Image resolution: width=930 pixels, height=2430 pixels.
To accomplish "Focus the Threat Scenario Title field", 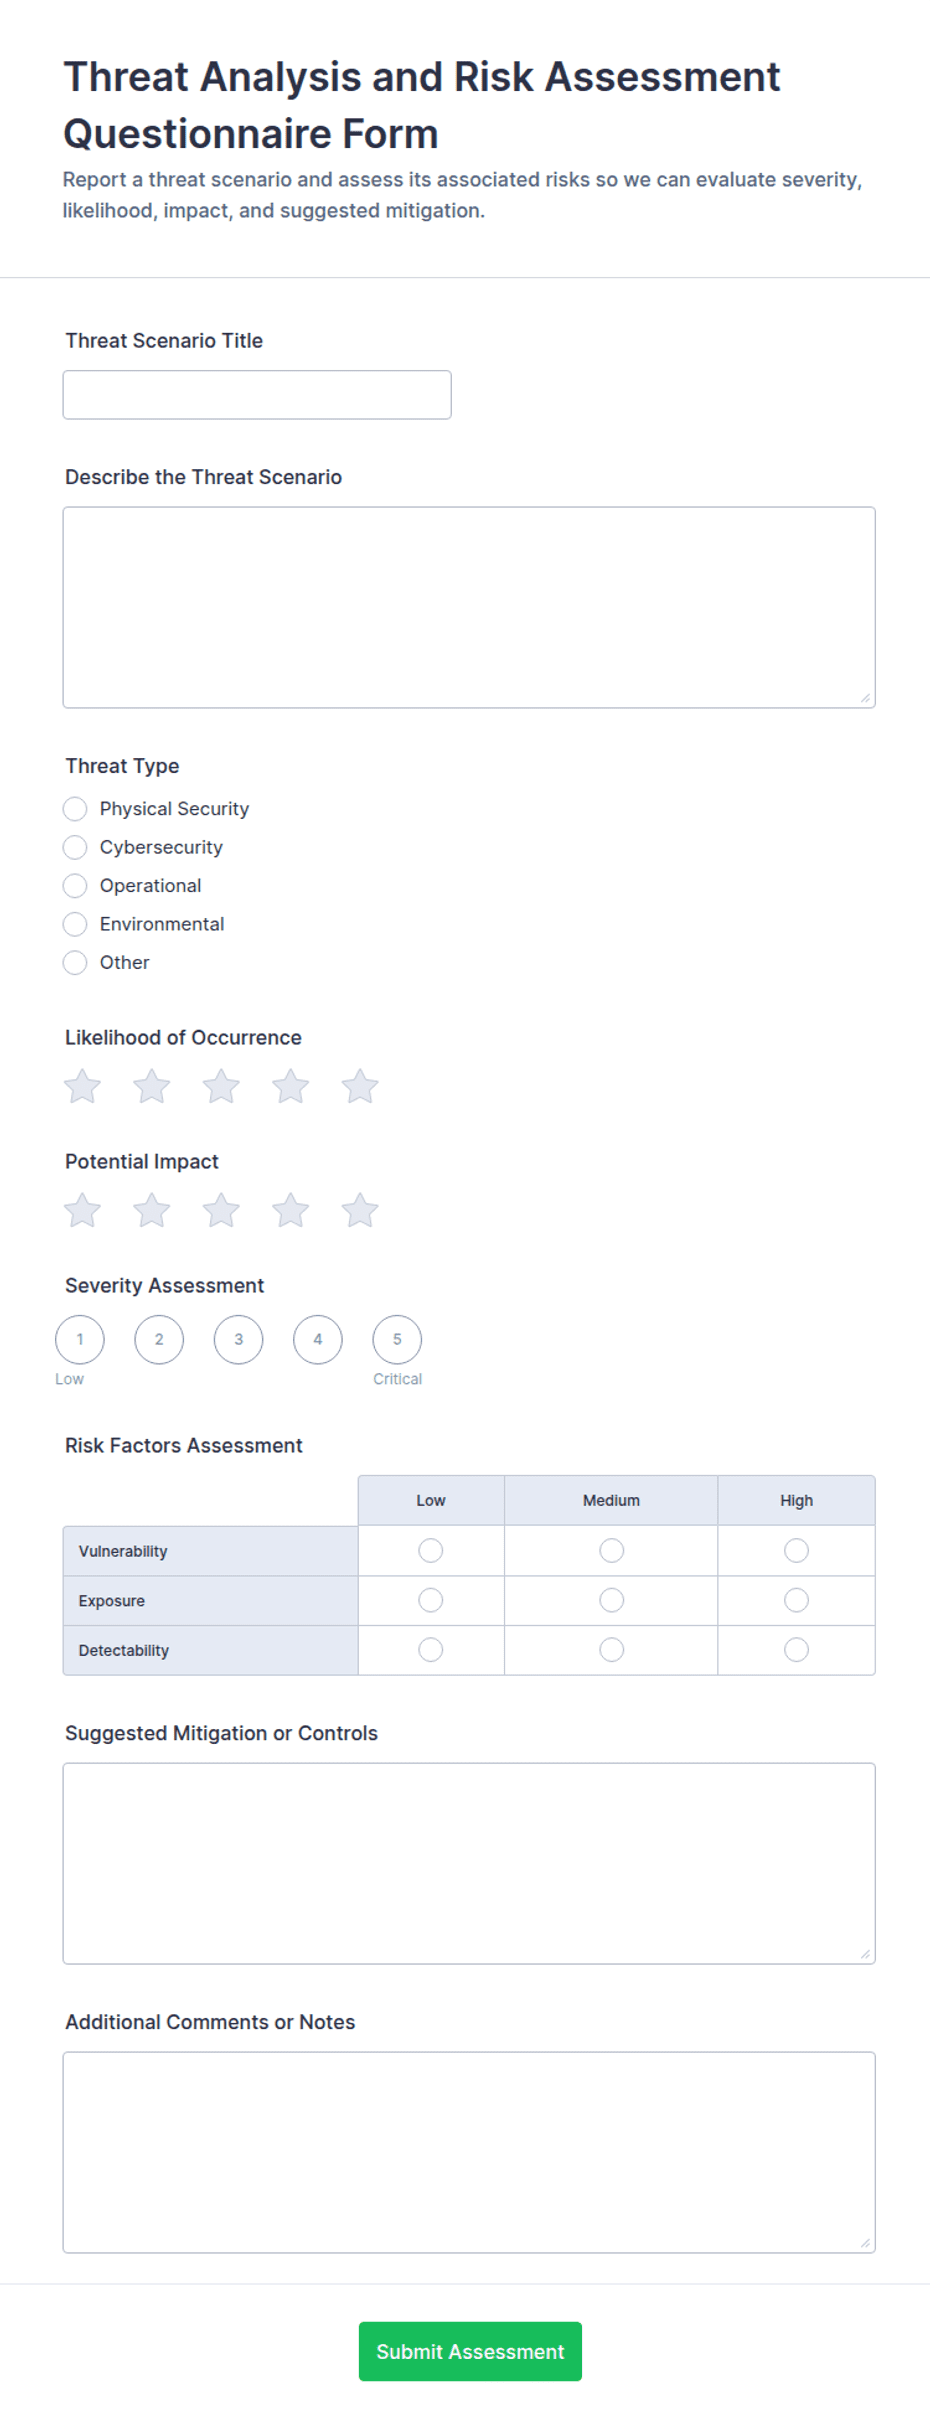I will [257, 395].
